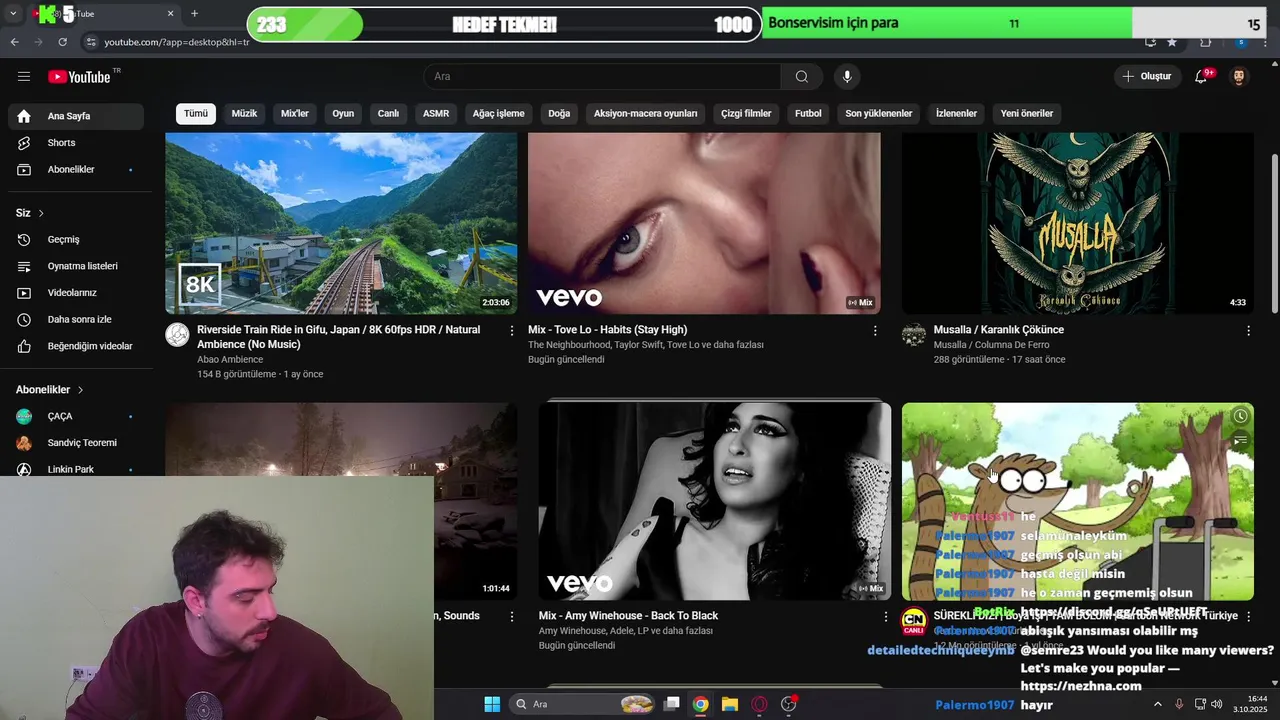Select the ASMR filter chip
This screenshot has height=720, width=1280.
[x=436, y=114]
